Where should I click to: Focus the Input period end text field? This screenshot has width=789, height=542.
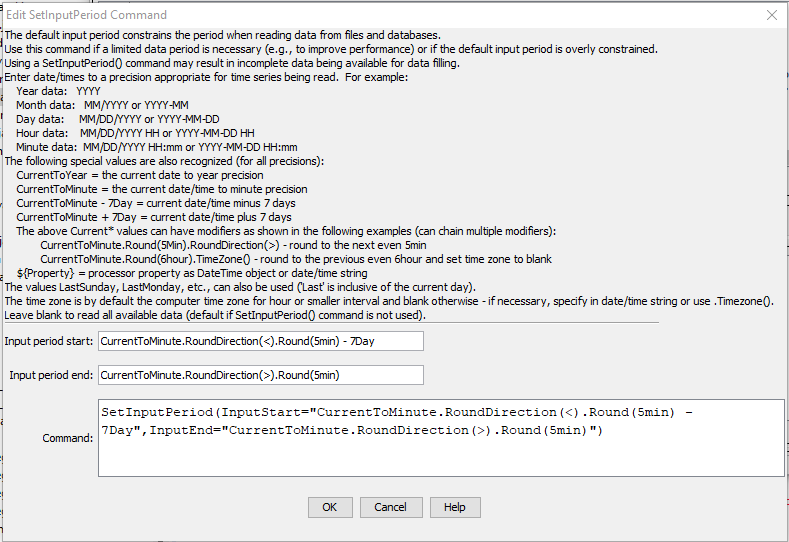[260, 375]
